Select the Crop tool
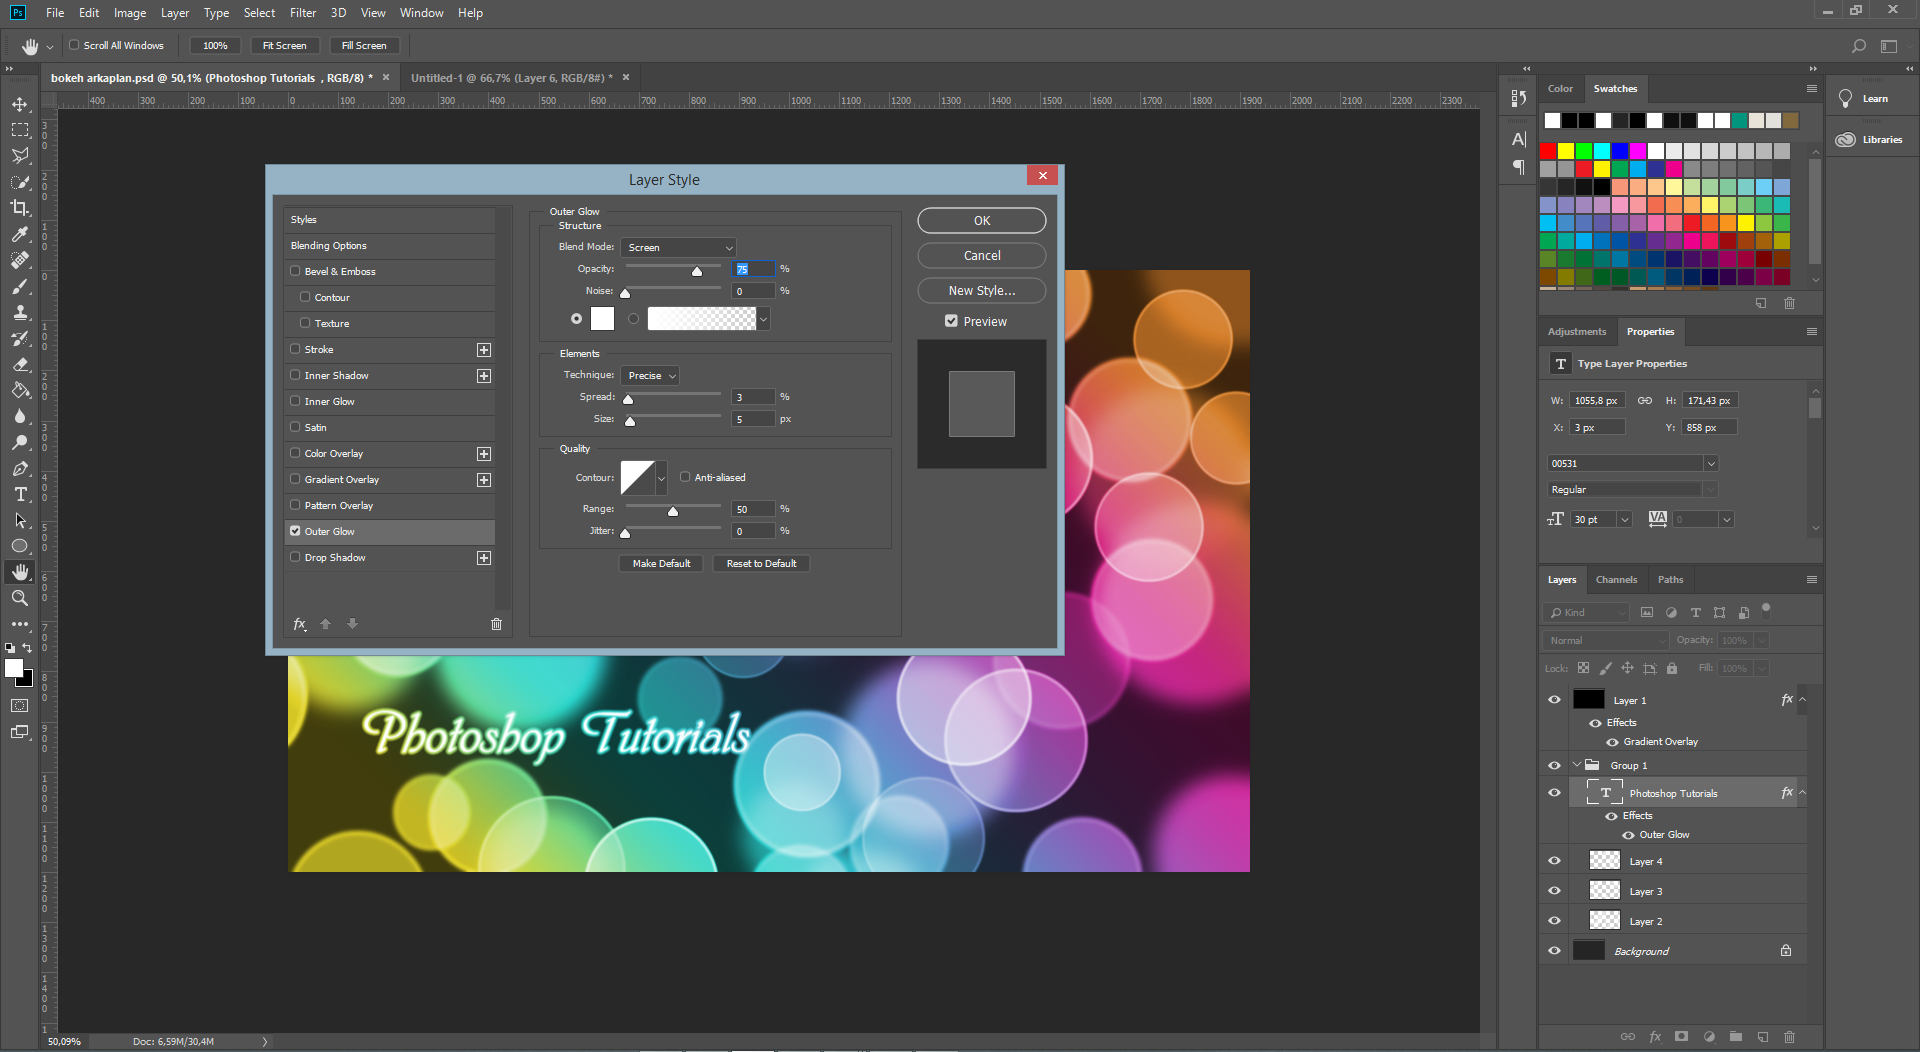This screenshot has width=1920, height=1052. pos(20,208)
